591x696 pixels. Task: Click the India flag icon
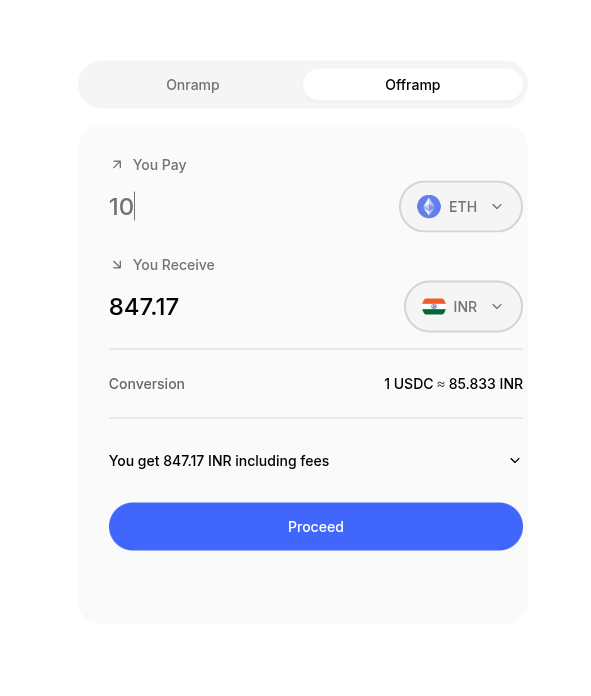[x=434, y=306]
